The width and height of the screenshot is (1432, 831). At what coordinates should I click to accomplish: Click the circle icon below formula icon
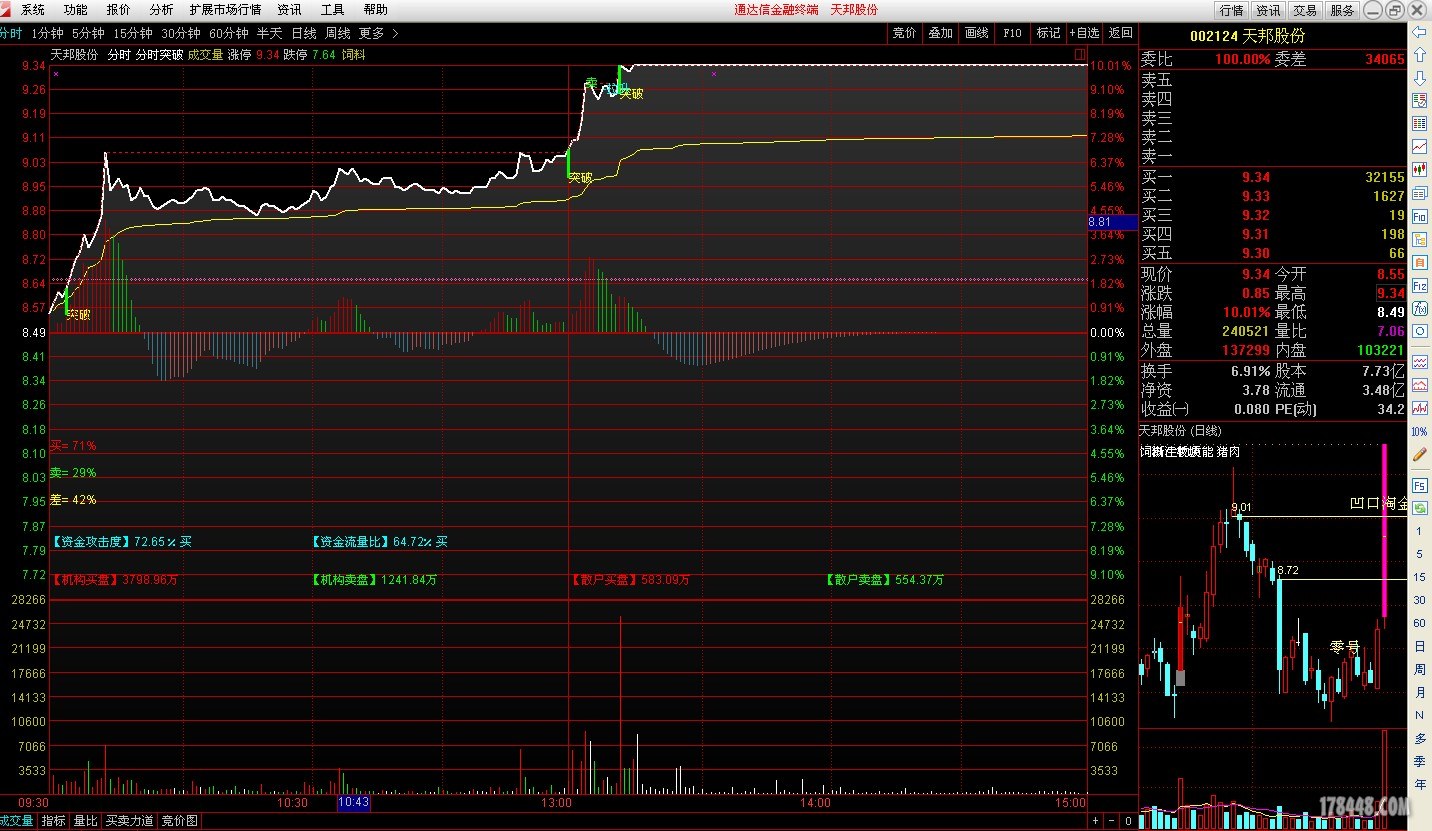click(x=1419, y=332)
